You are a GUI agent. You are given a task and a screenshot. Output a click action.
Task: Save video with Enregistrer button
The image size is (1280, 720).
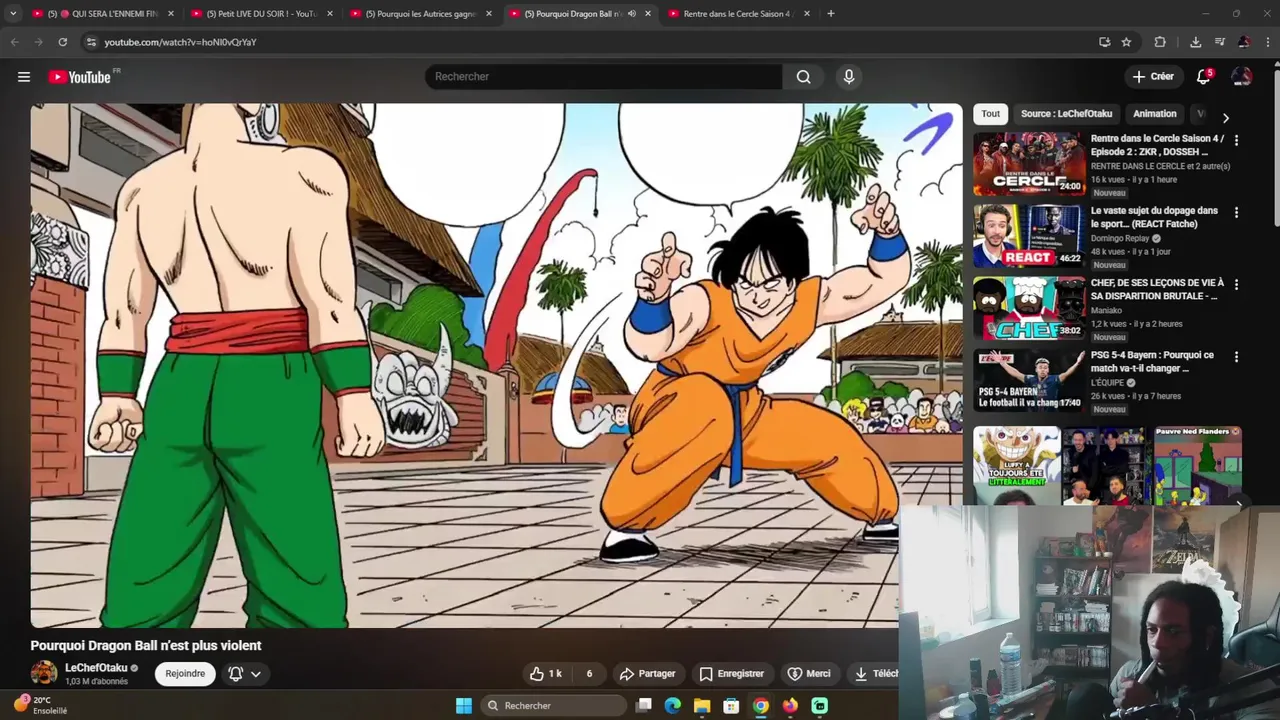731,674
